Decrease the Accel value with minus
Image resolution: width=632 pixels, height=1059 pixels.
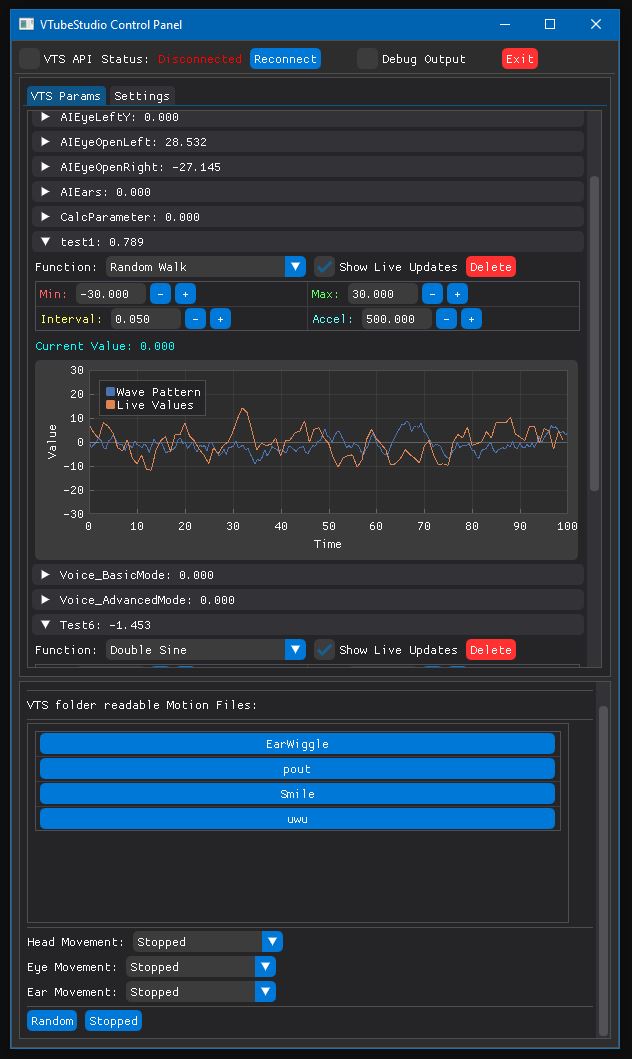click(446, 319)
